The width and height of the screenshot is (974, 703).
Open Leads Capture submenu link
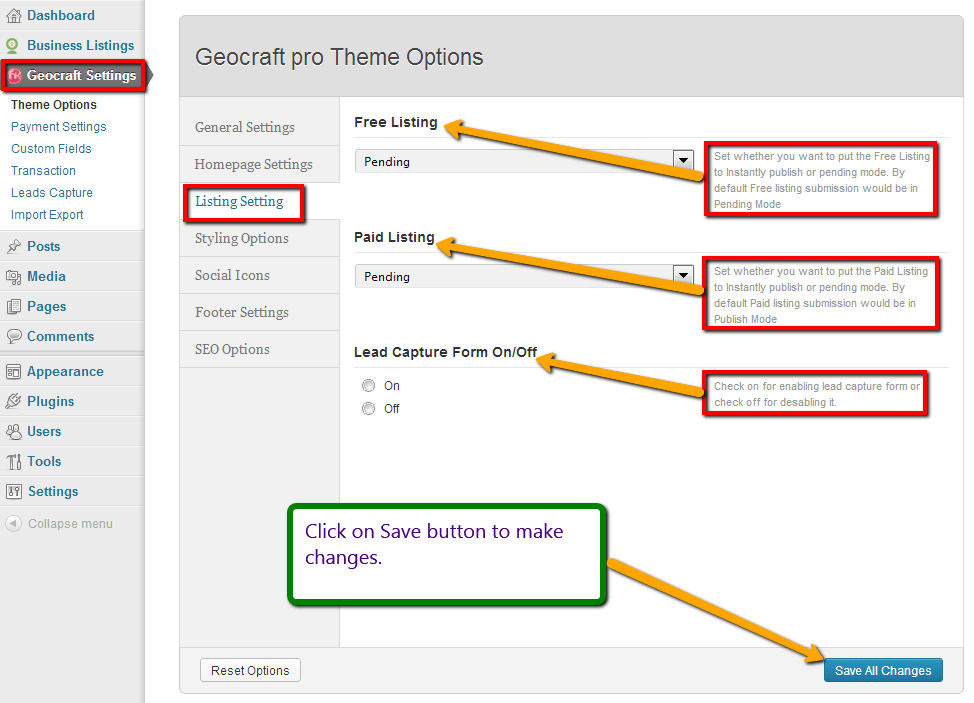click(x=52, y=193)
